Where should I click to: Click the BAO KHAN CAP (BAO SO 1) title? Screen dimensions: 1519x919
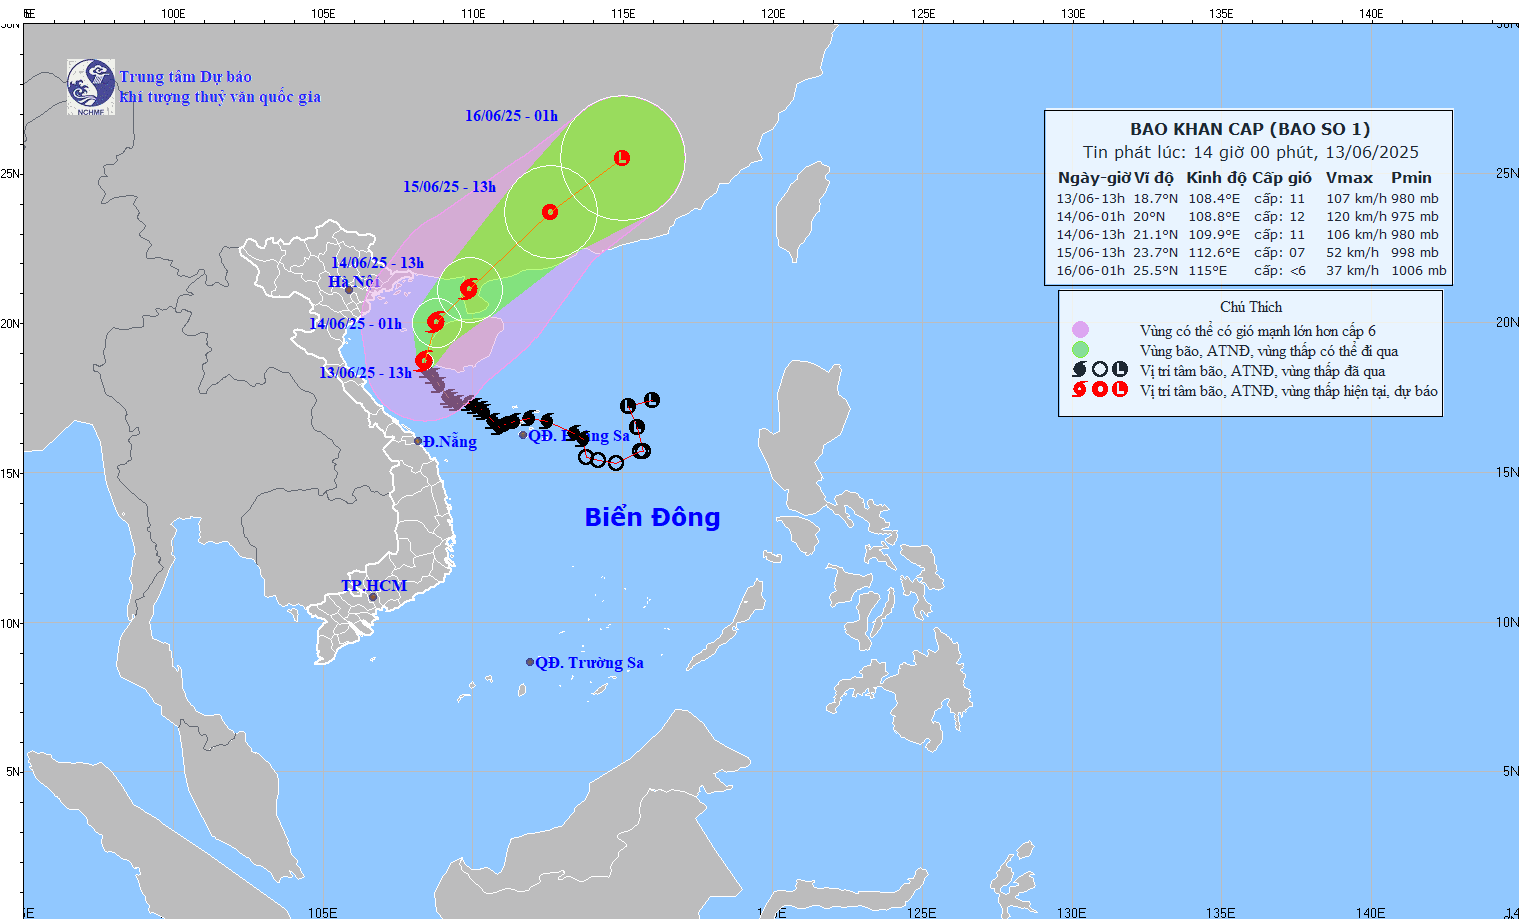click(1250, 129)
